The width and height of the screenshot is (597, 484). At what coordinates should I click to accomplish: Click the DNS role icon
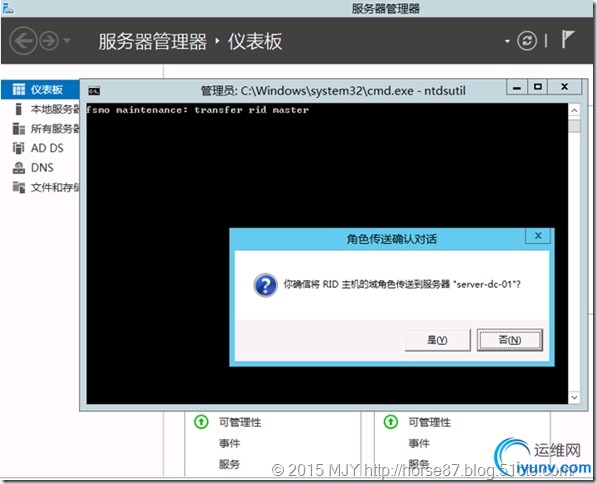19,168
